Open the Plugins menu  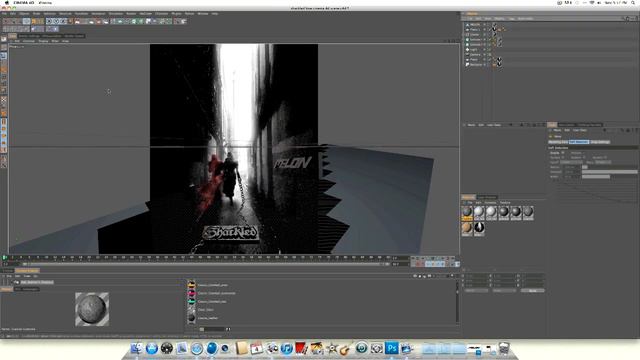coord(176,13)
